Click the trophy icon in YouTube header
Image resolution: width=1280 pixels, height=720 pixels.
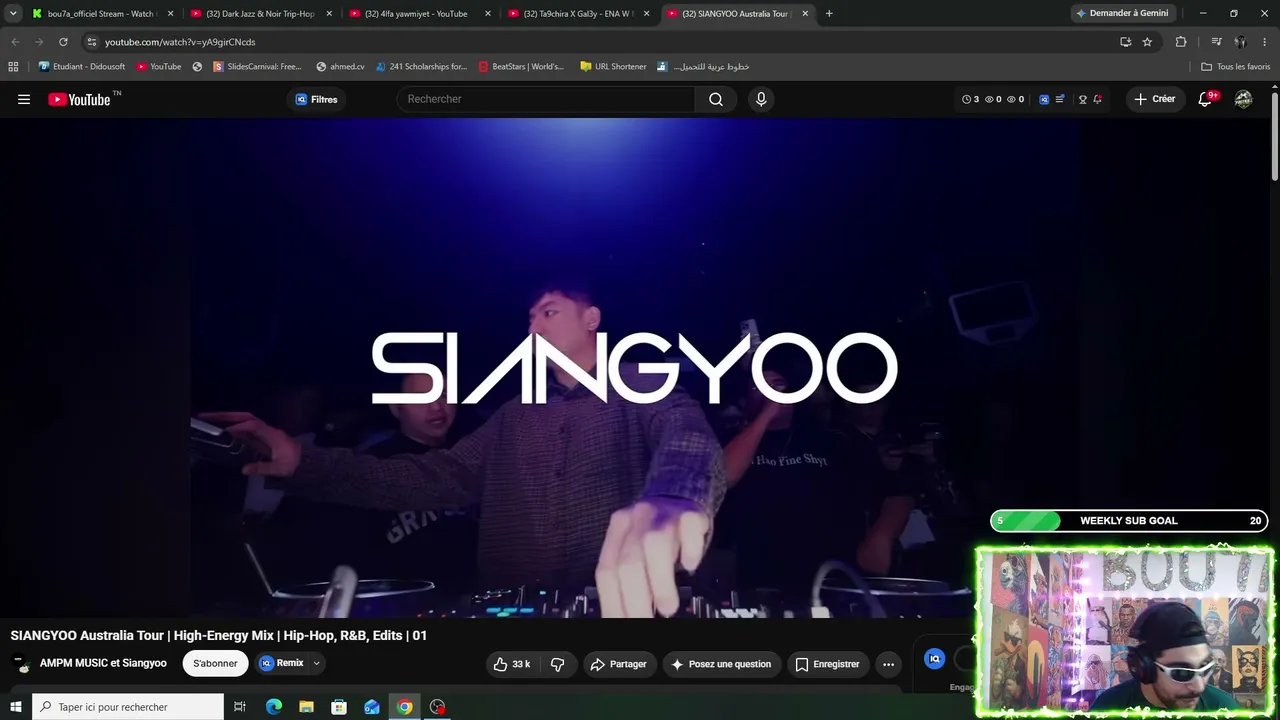point(1082,99)
